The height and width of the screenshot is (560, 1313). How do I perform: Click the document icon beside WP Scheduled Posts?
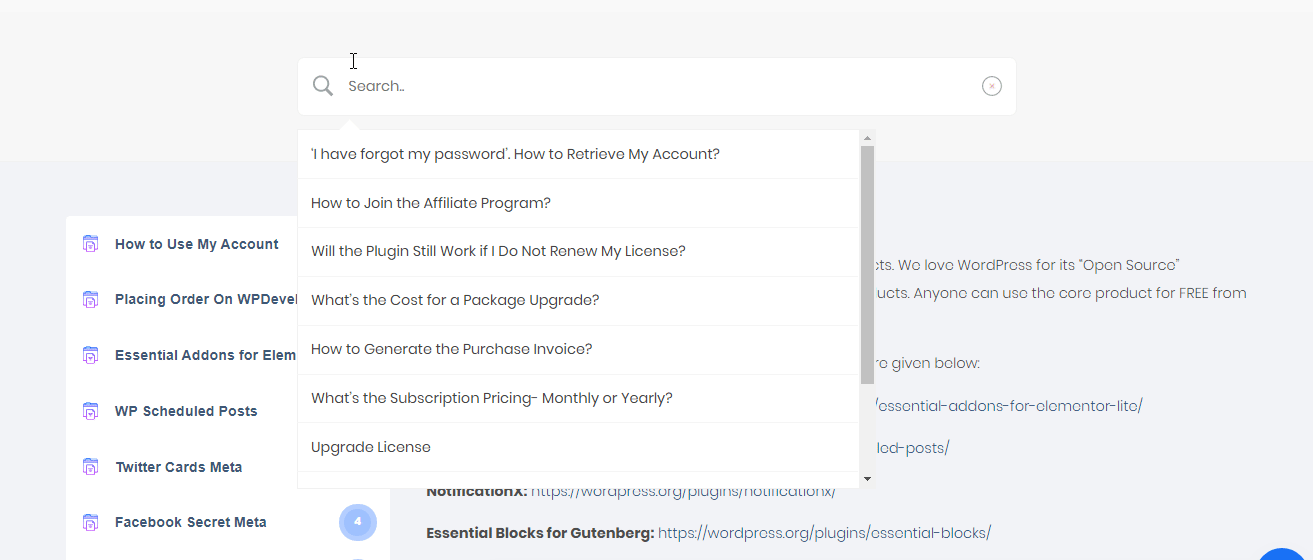coord(90,411)
